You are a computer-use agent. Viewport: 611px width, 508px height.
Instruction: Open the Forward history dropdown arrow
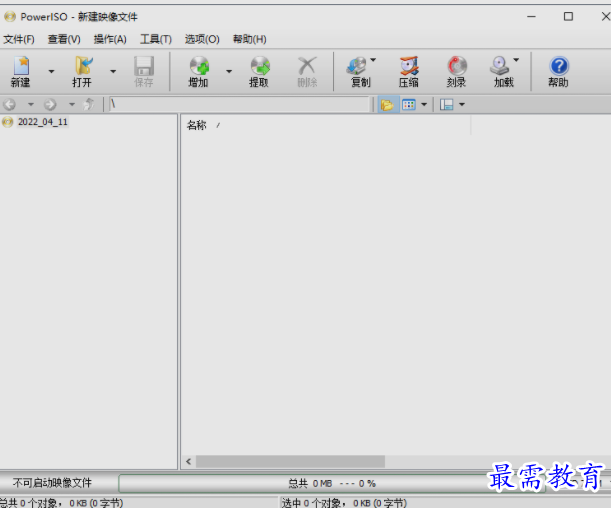pos(72,104)
